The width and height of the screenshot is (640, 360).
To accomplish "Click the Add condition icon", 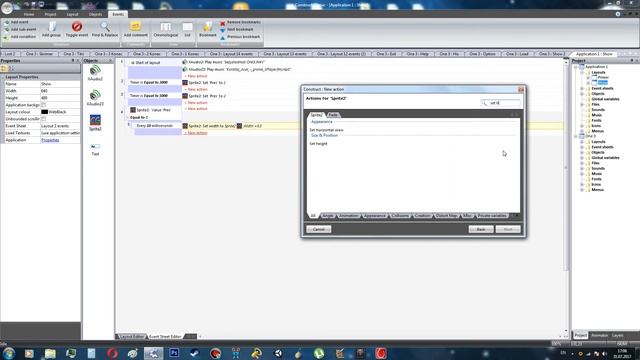I will pyautogui.click(x=7, y=37).
